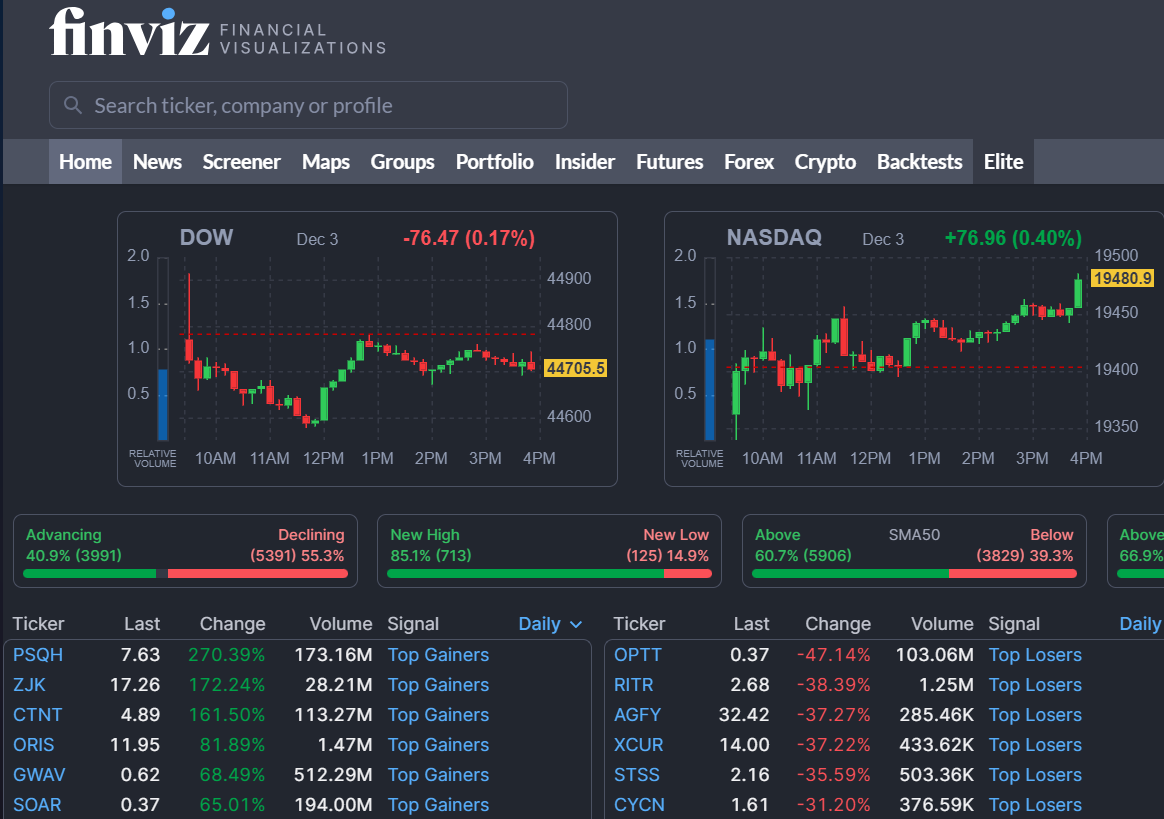Click the Advancing/Declining breadth bar
This screenshot has width=1164, height=819.
click(x=186, y=573)
